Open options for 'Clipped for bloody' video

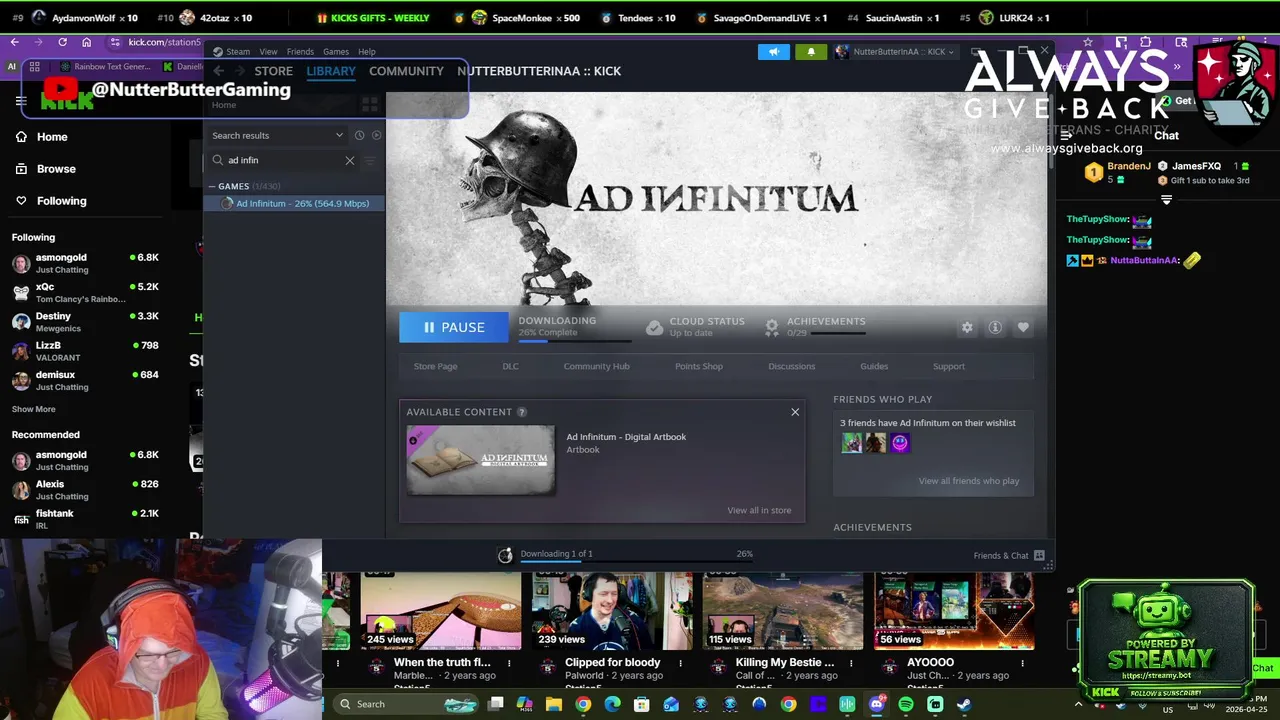(x=680, y=663)
